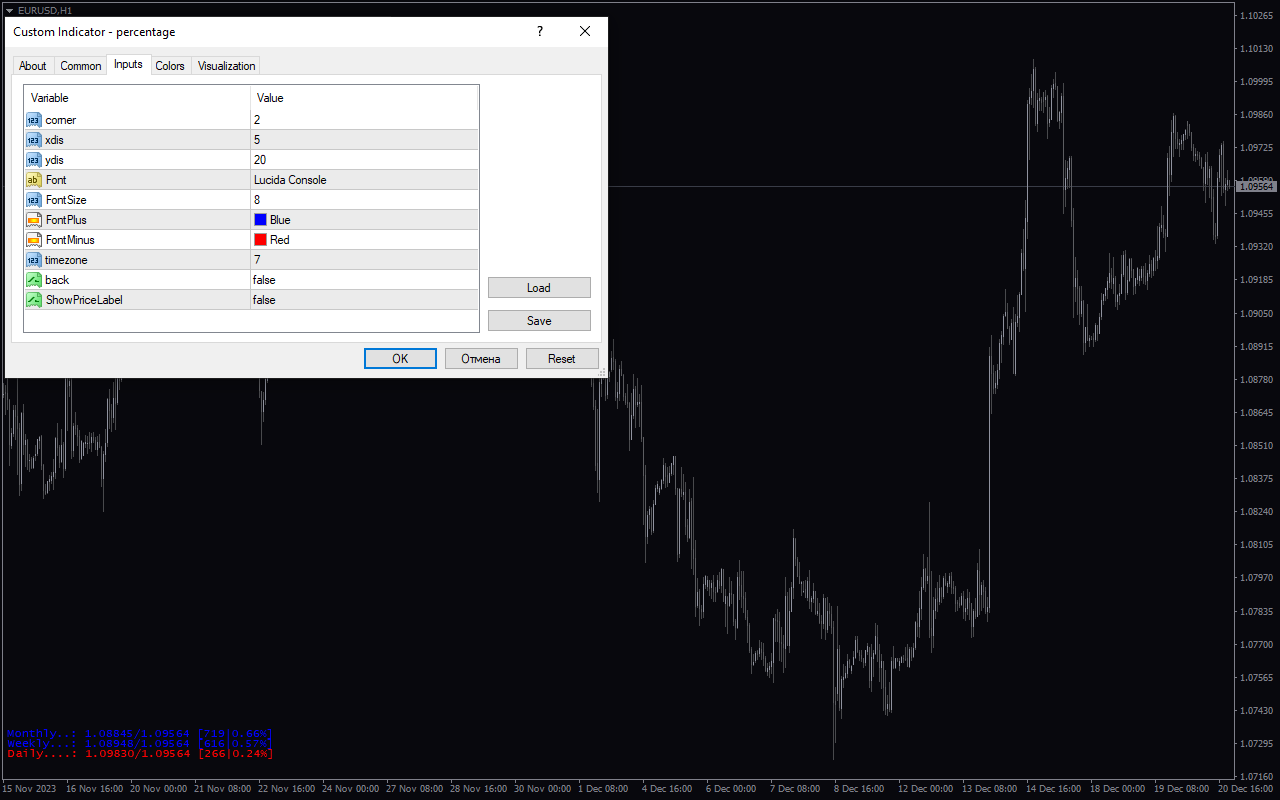Viewport: 1280px width, 800px height.
Task: Click the Monthly percentage label on chart
Action: (x=139, y=734)
